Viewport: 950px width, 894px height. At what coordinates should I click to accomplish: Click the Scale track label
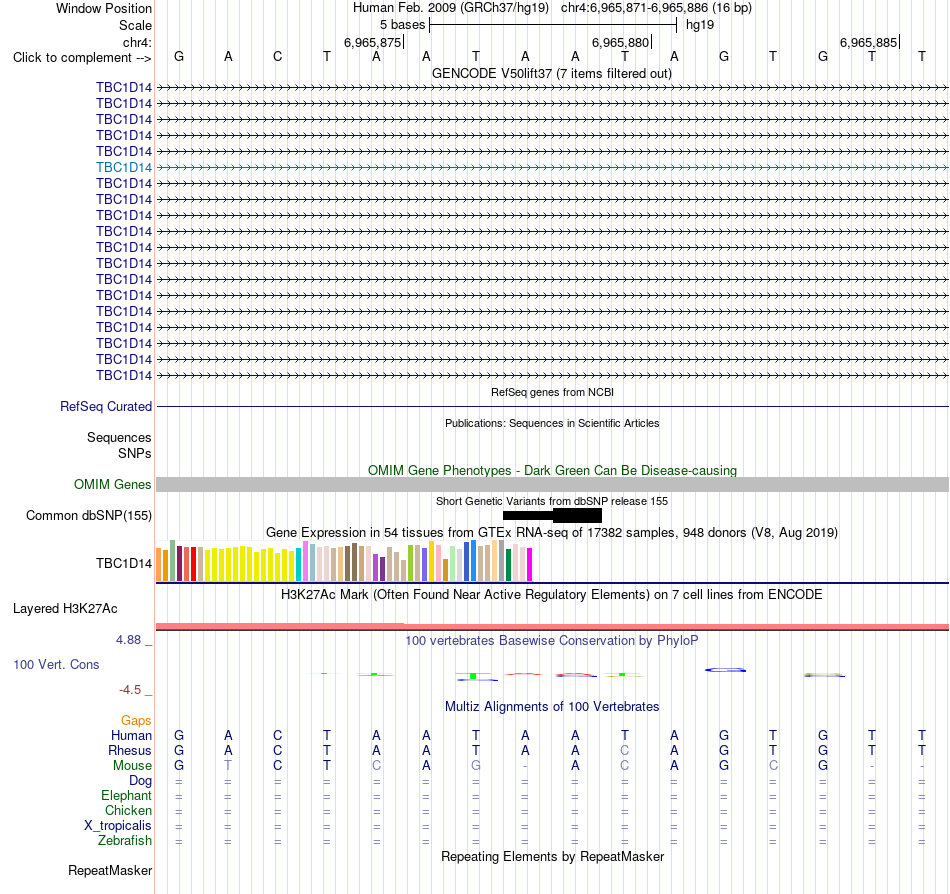[135, 25]
